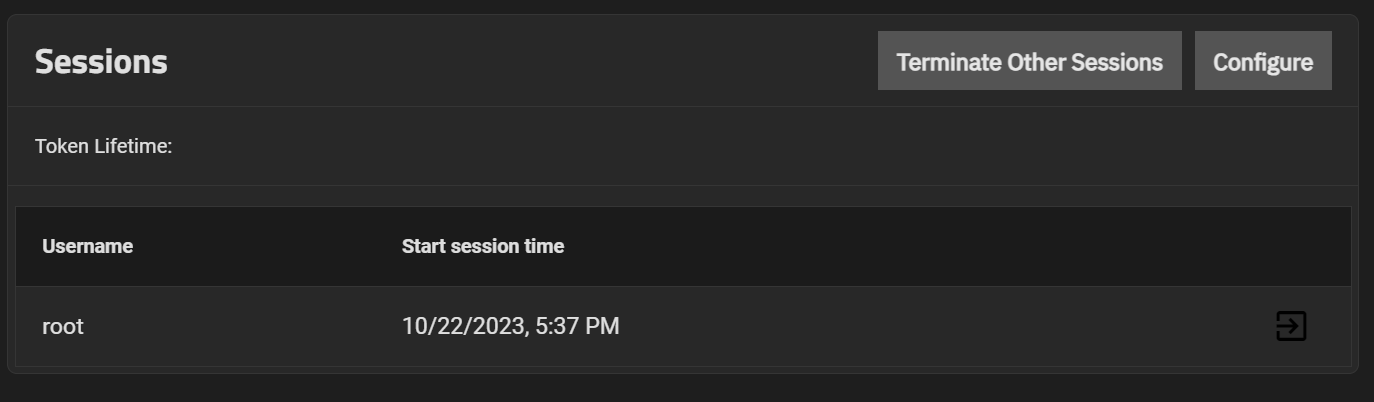
Task: End all other sessions with Terminate button
Action: click(x=1029, y=61)
